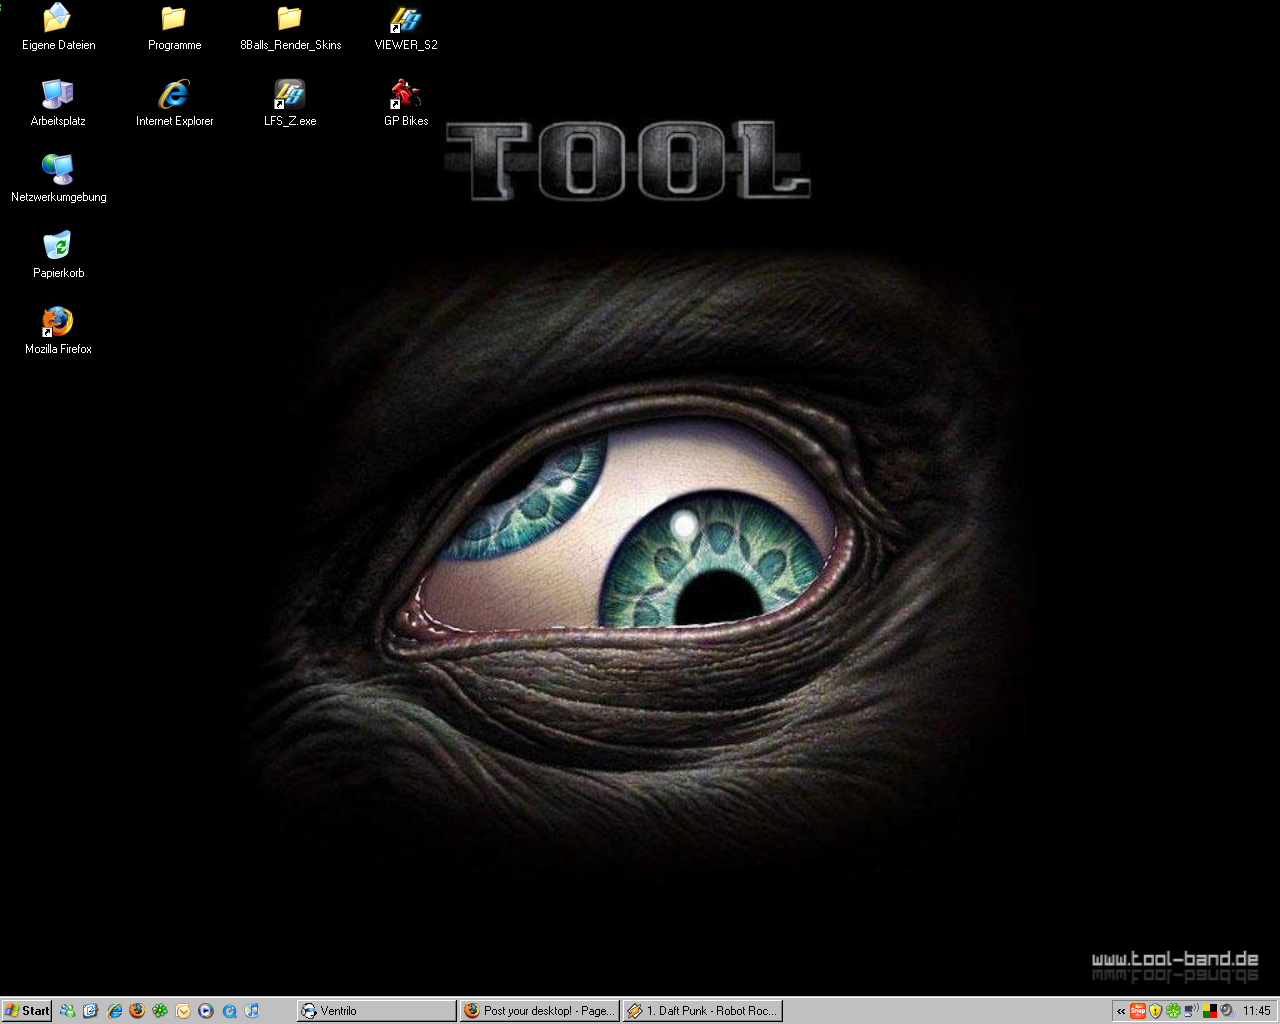This screenshot has width=1280, height=1024.
Task: Switch to the Ventrilo taskbar window
Action: coord(377,1011)
